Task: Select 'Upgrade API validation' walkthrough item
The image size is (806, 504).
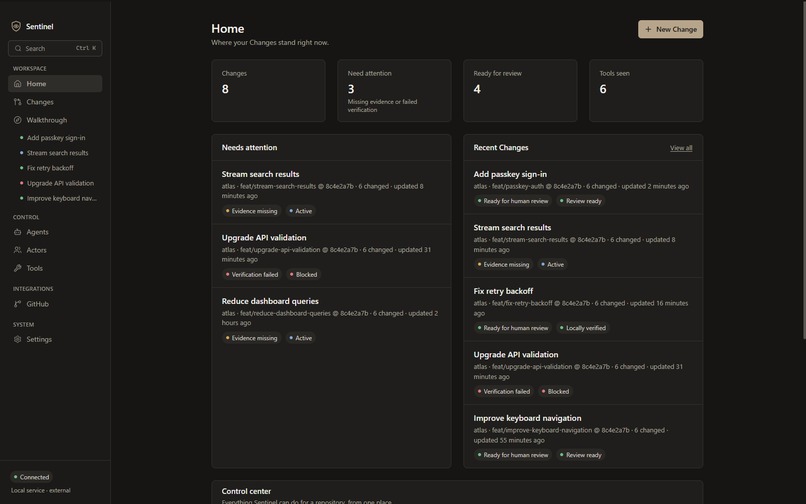Action: point(60,183)
